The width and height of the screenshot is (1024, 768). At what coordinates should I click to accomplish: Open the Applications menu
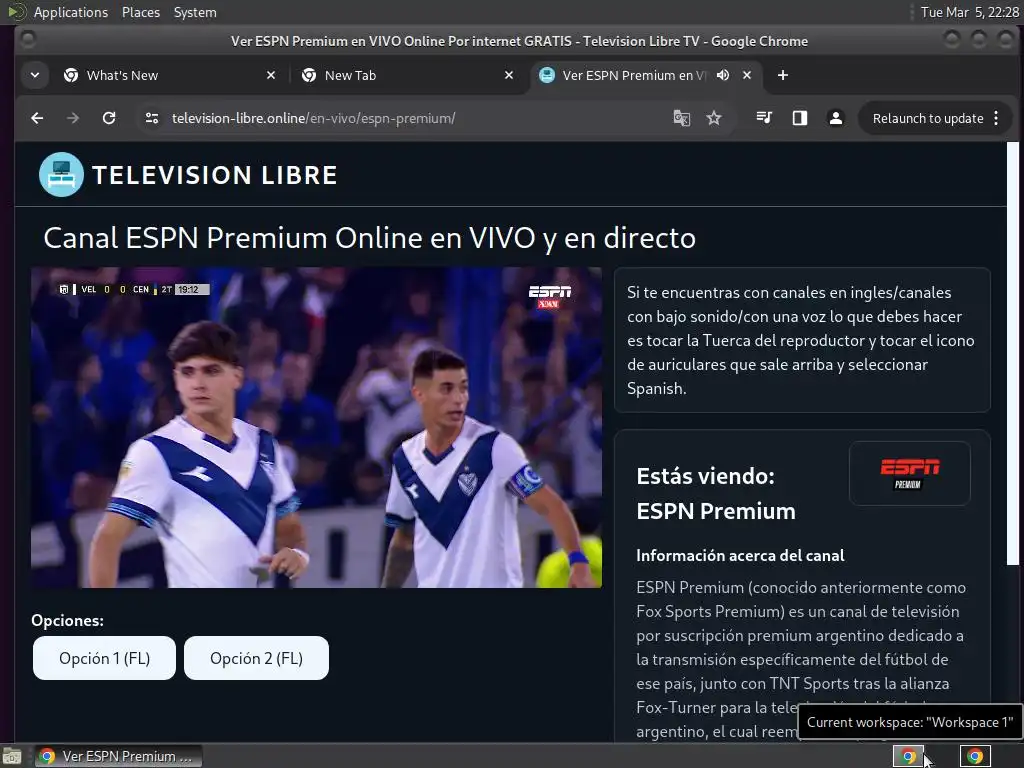coord(71,12)
